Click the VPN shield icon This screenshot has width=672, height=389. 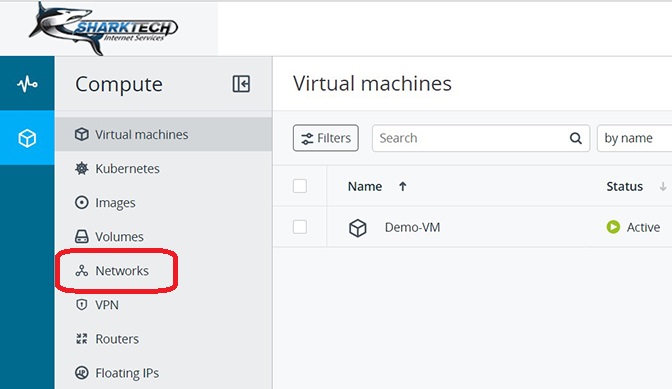pyautogui.click(x=81, y=305)
